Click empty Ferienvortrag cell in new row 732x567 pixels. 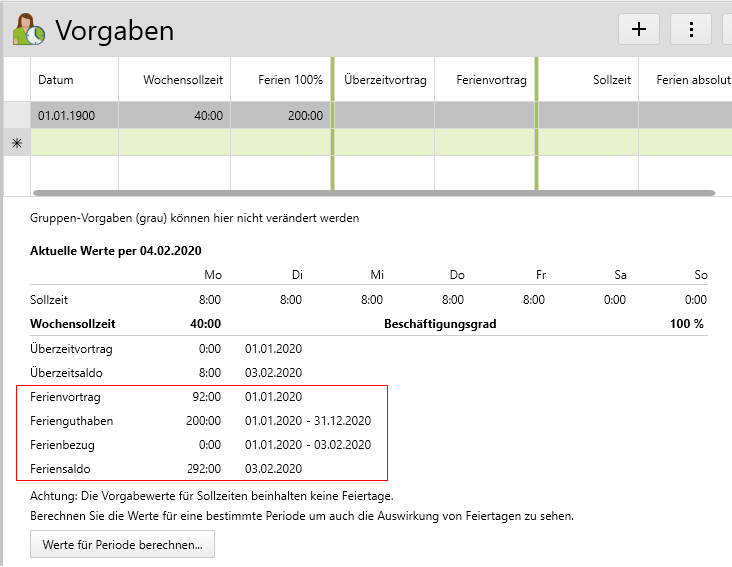[485, 143]
